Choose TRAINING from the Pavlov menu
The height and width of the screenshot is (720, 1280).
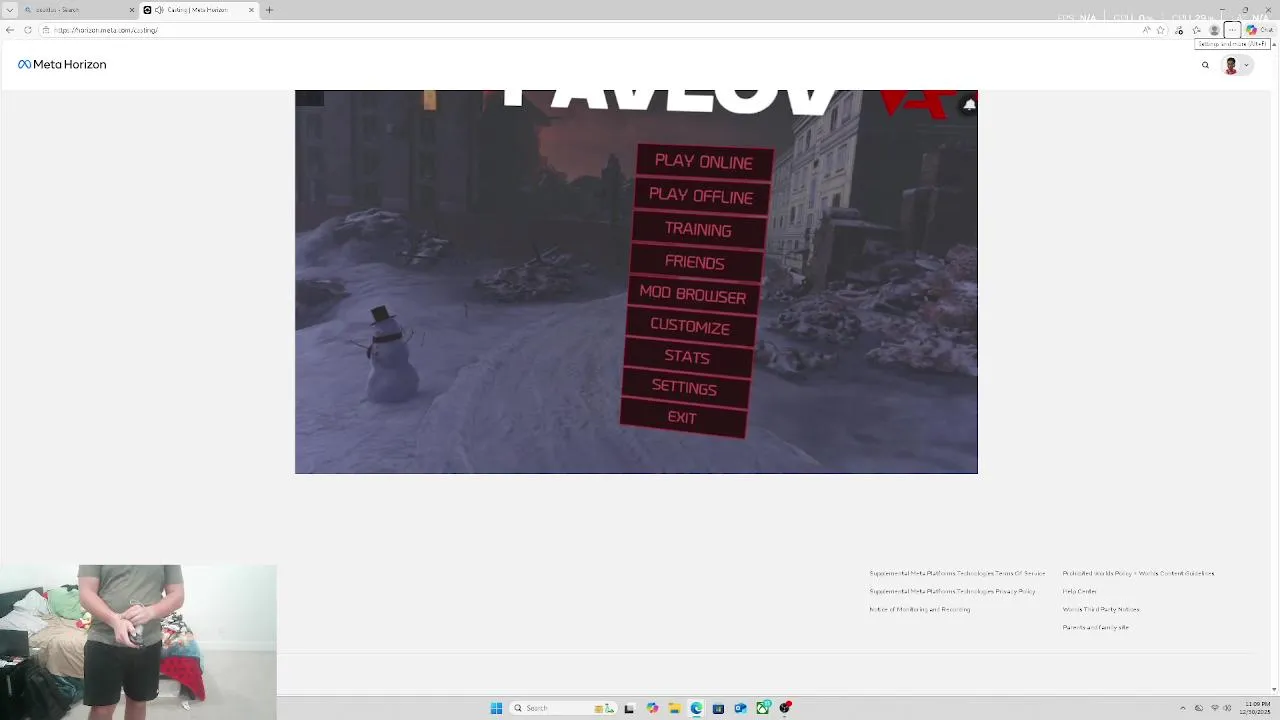pos(698,230)
